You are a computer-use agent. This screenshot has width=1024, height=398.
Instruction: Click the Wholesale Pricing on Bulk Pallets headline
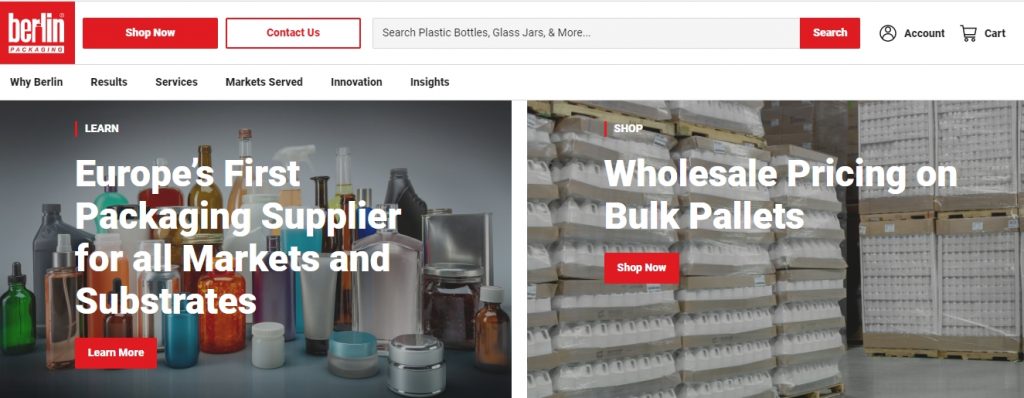(x=780, y=195)
